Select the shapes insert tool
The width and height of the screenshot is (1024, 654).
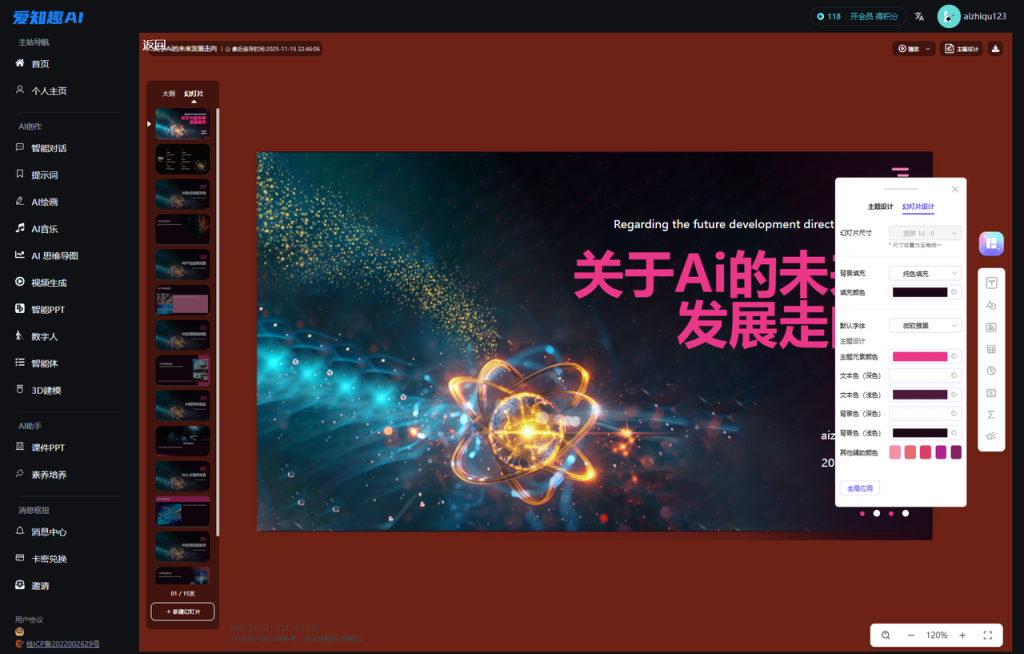991,305
